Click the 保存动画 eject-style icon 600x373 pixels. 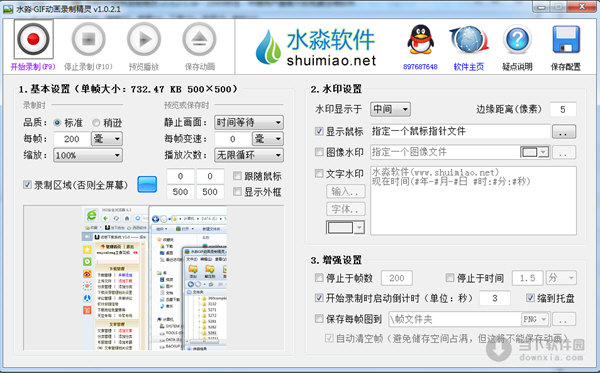tap(199, 39)
